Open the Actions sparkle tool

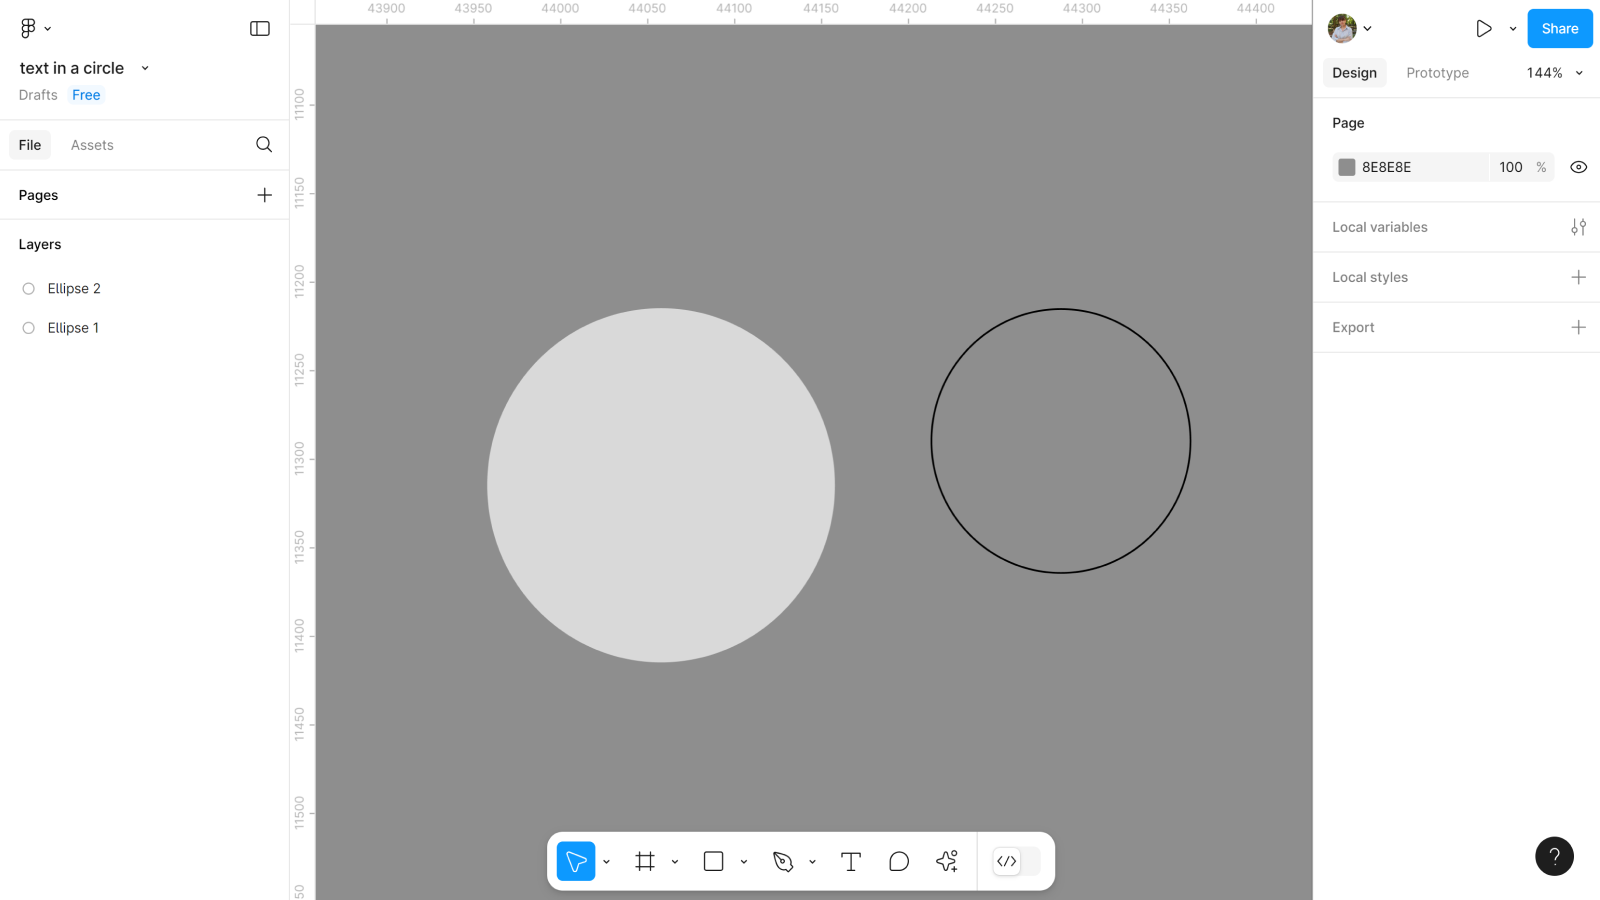[x=947, y=861]
